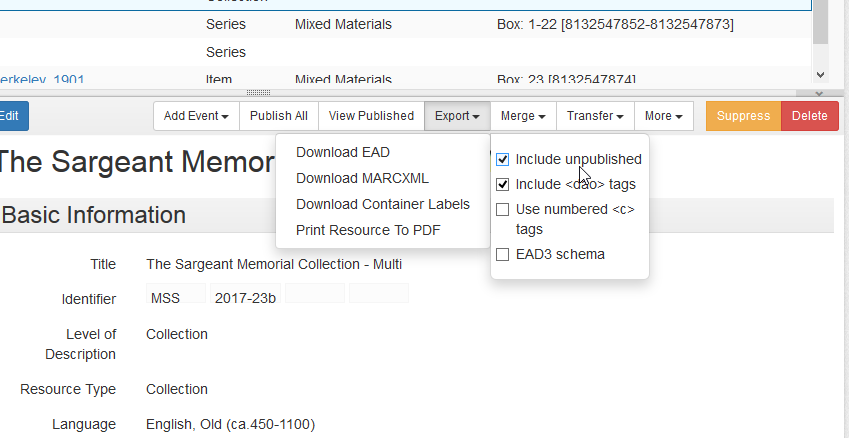Collapse the Export dropdown button
849x438 pixels.
(457, 116)
